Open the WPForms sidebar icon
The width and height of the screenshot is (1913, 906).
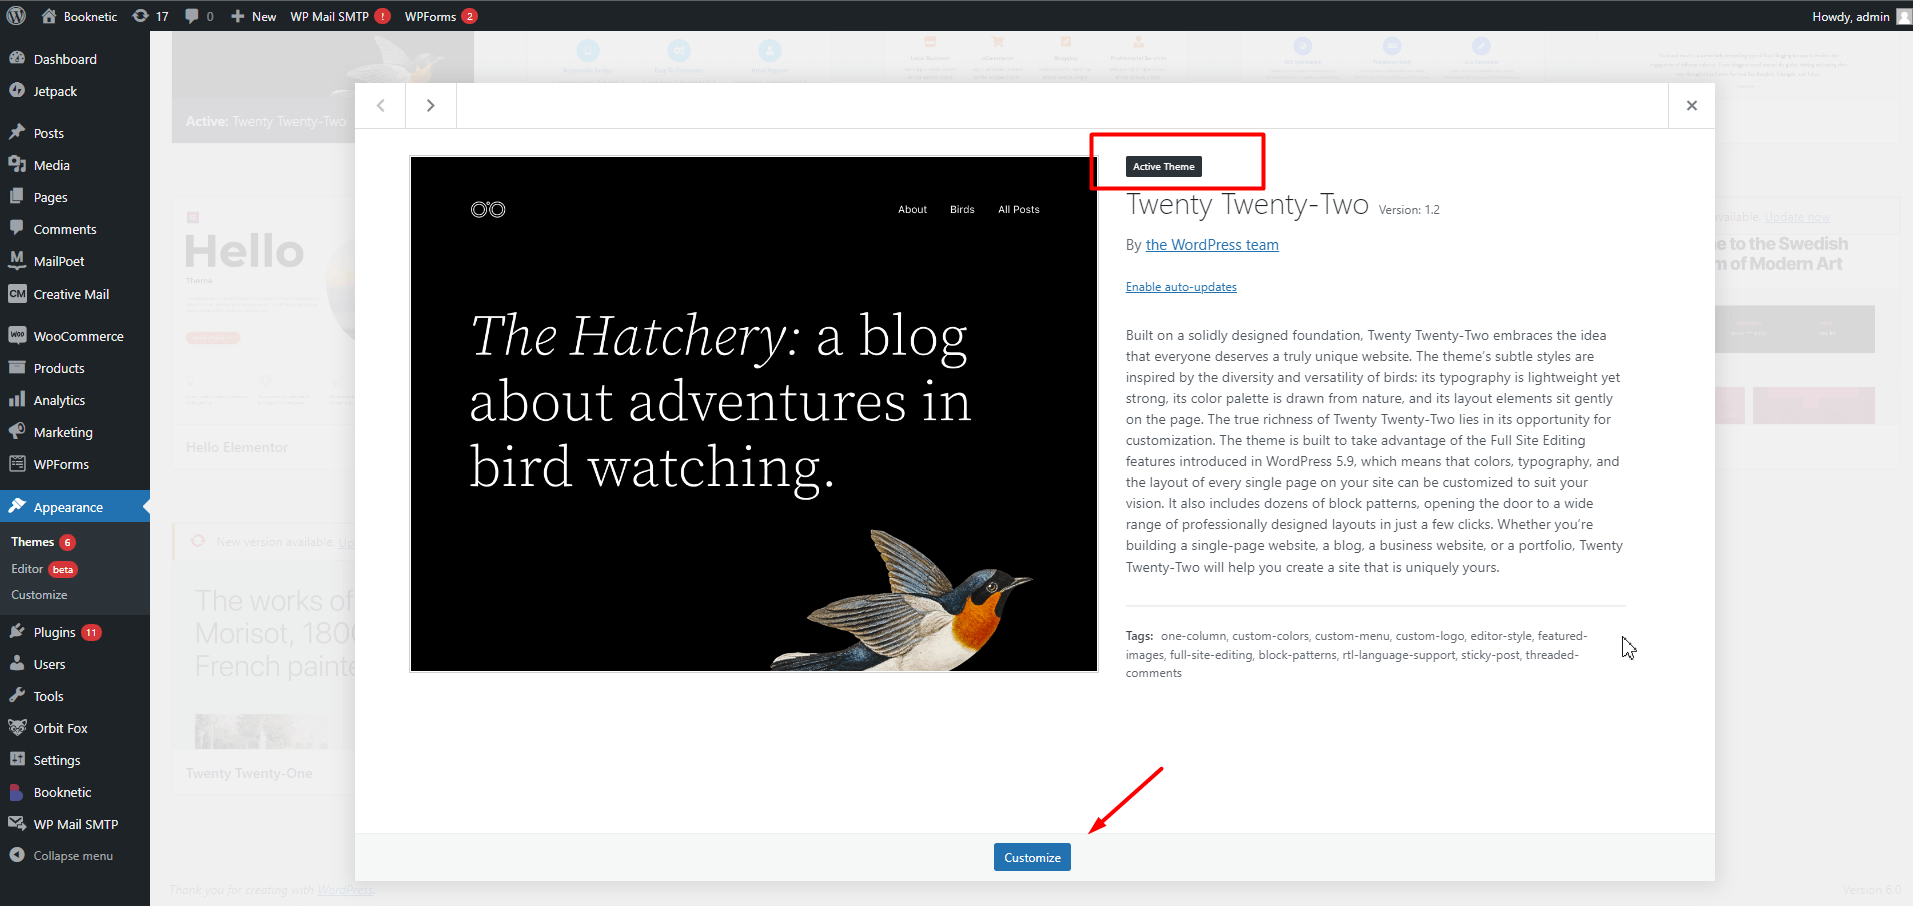point(17,463)
